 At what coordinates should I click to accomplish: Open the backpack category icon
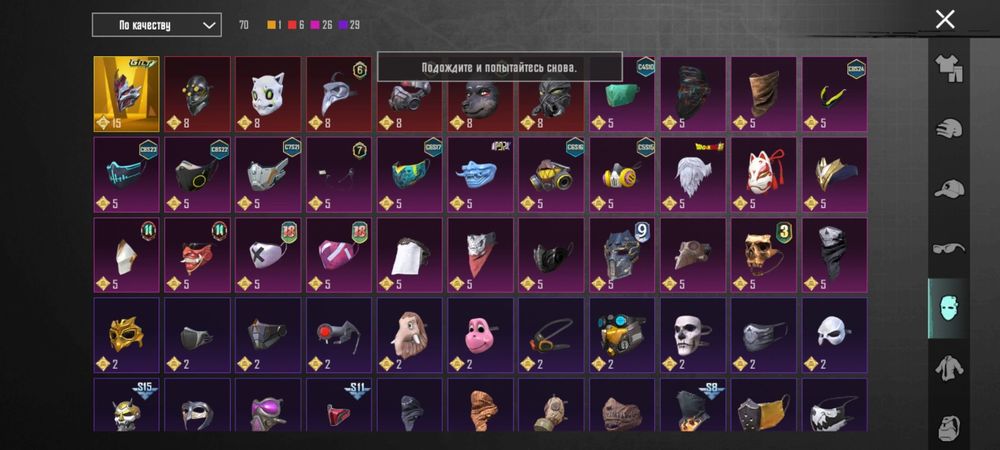(948, 427)
